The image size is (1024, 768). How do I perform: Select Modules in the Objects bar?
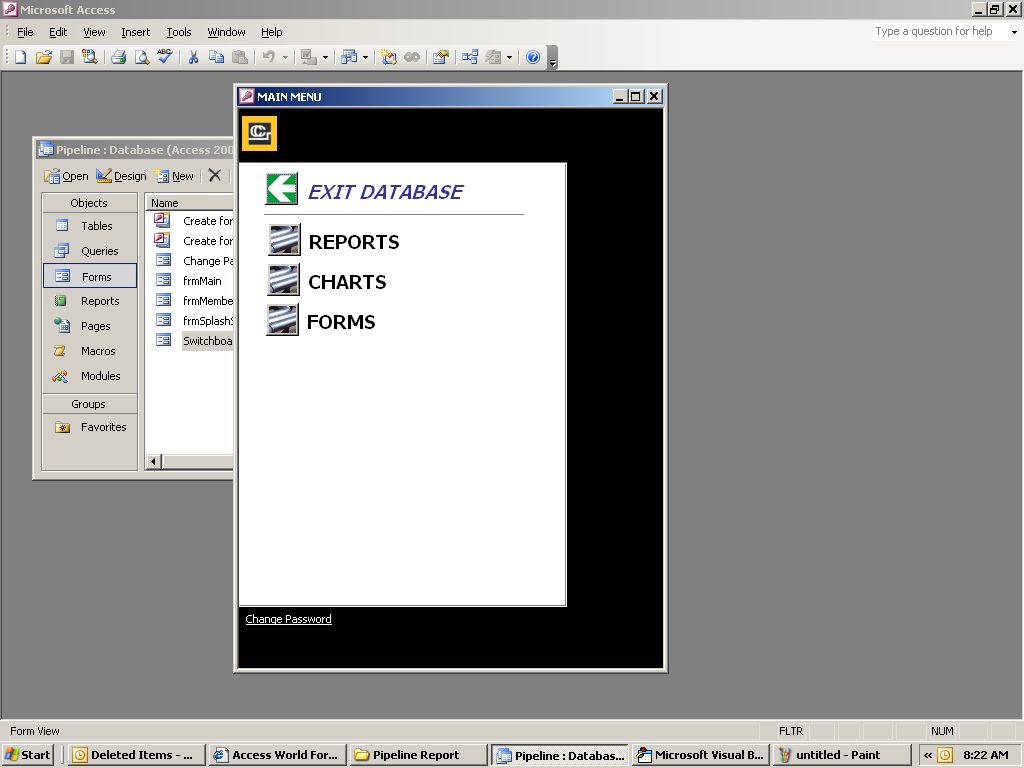90,376
